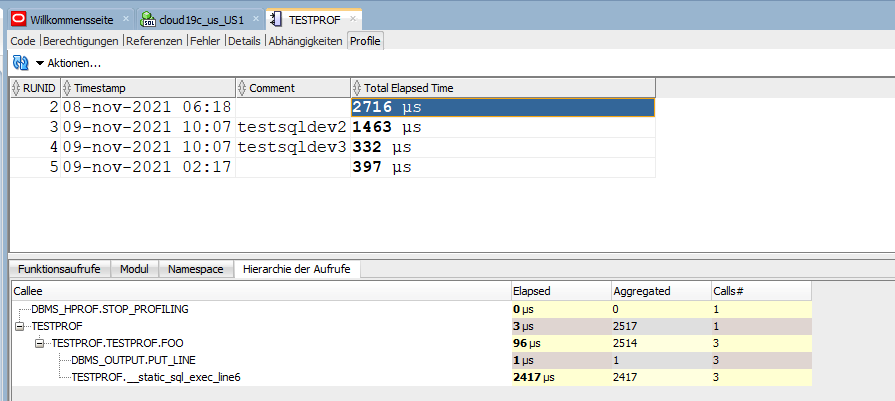This screenshot has height=401, width=895.
Task: Open the Aktionen... dropdown menu
Action: tap(68, 63)
